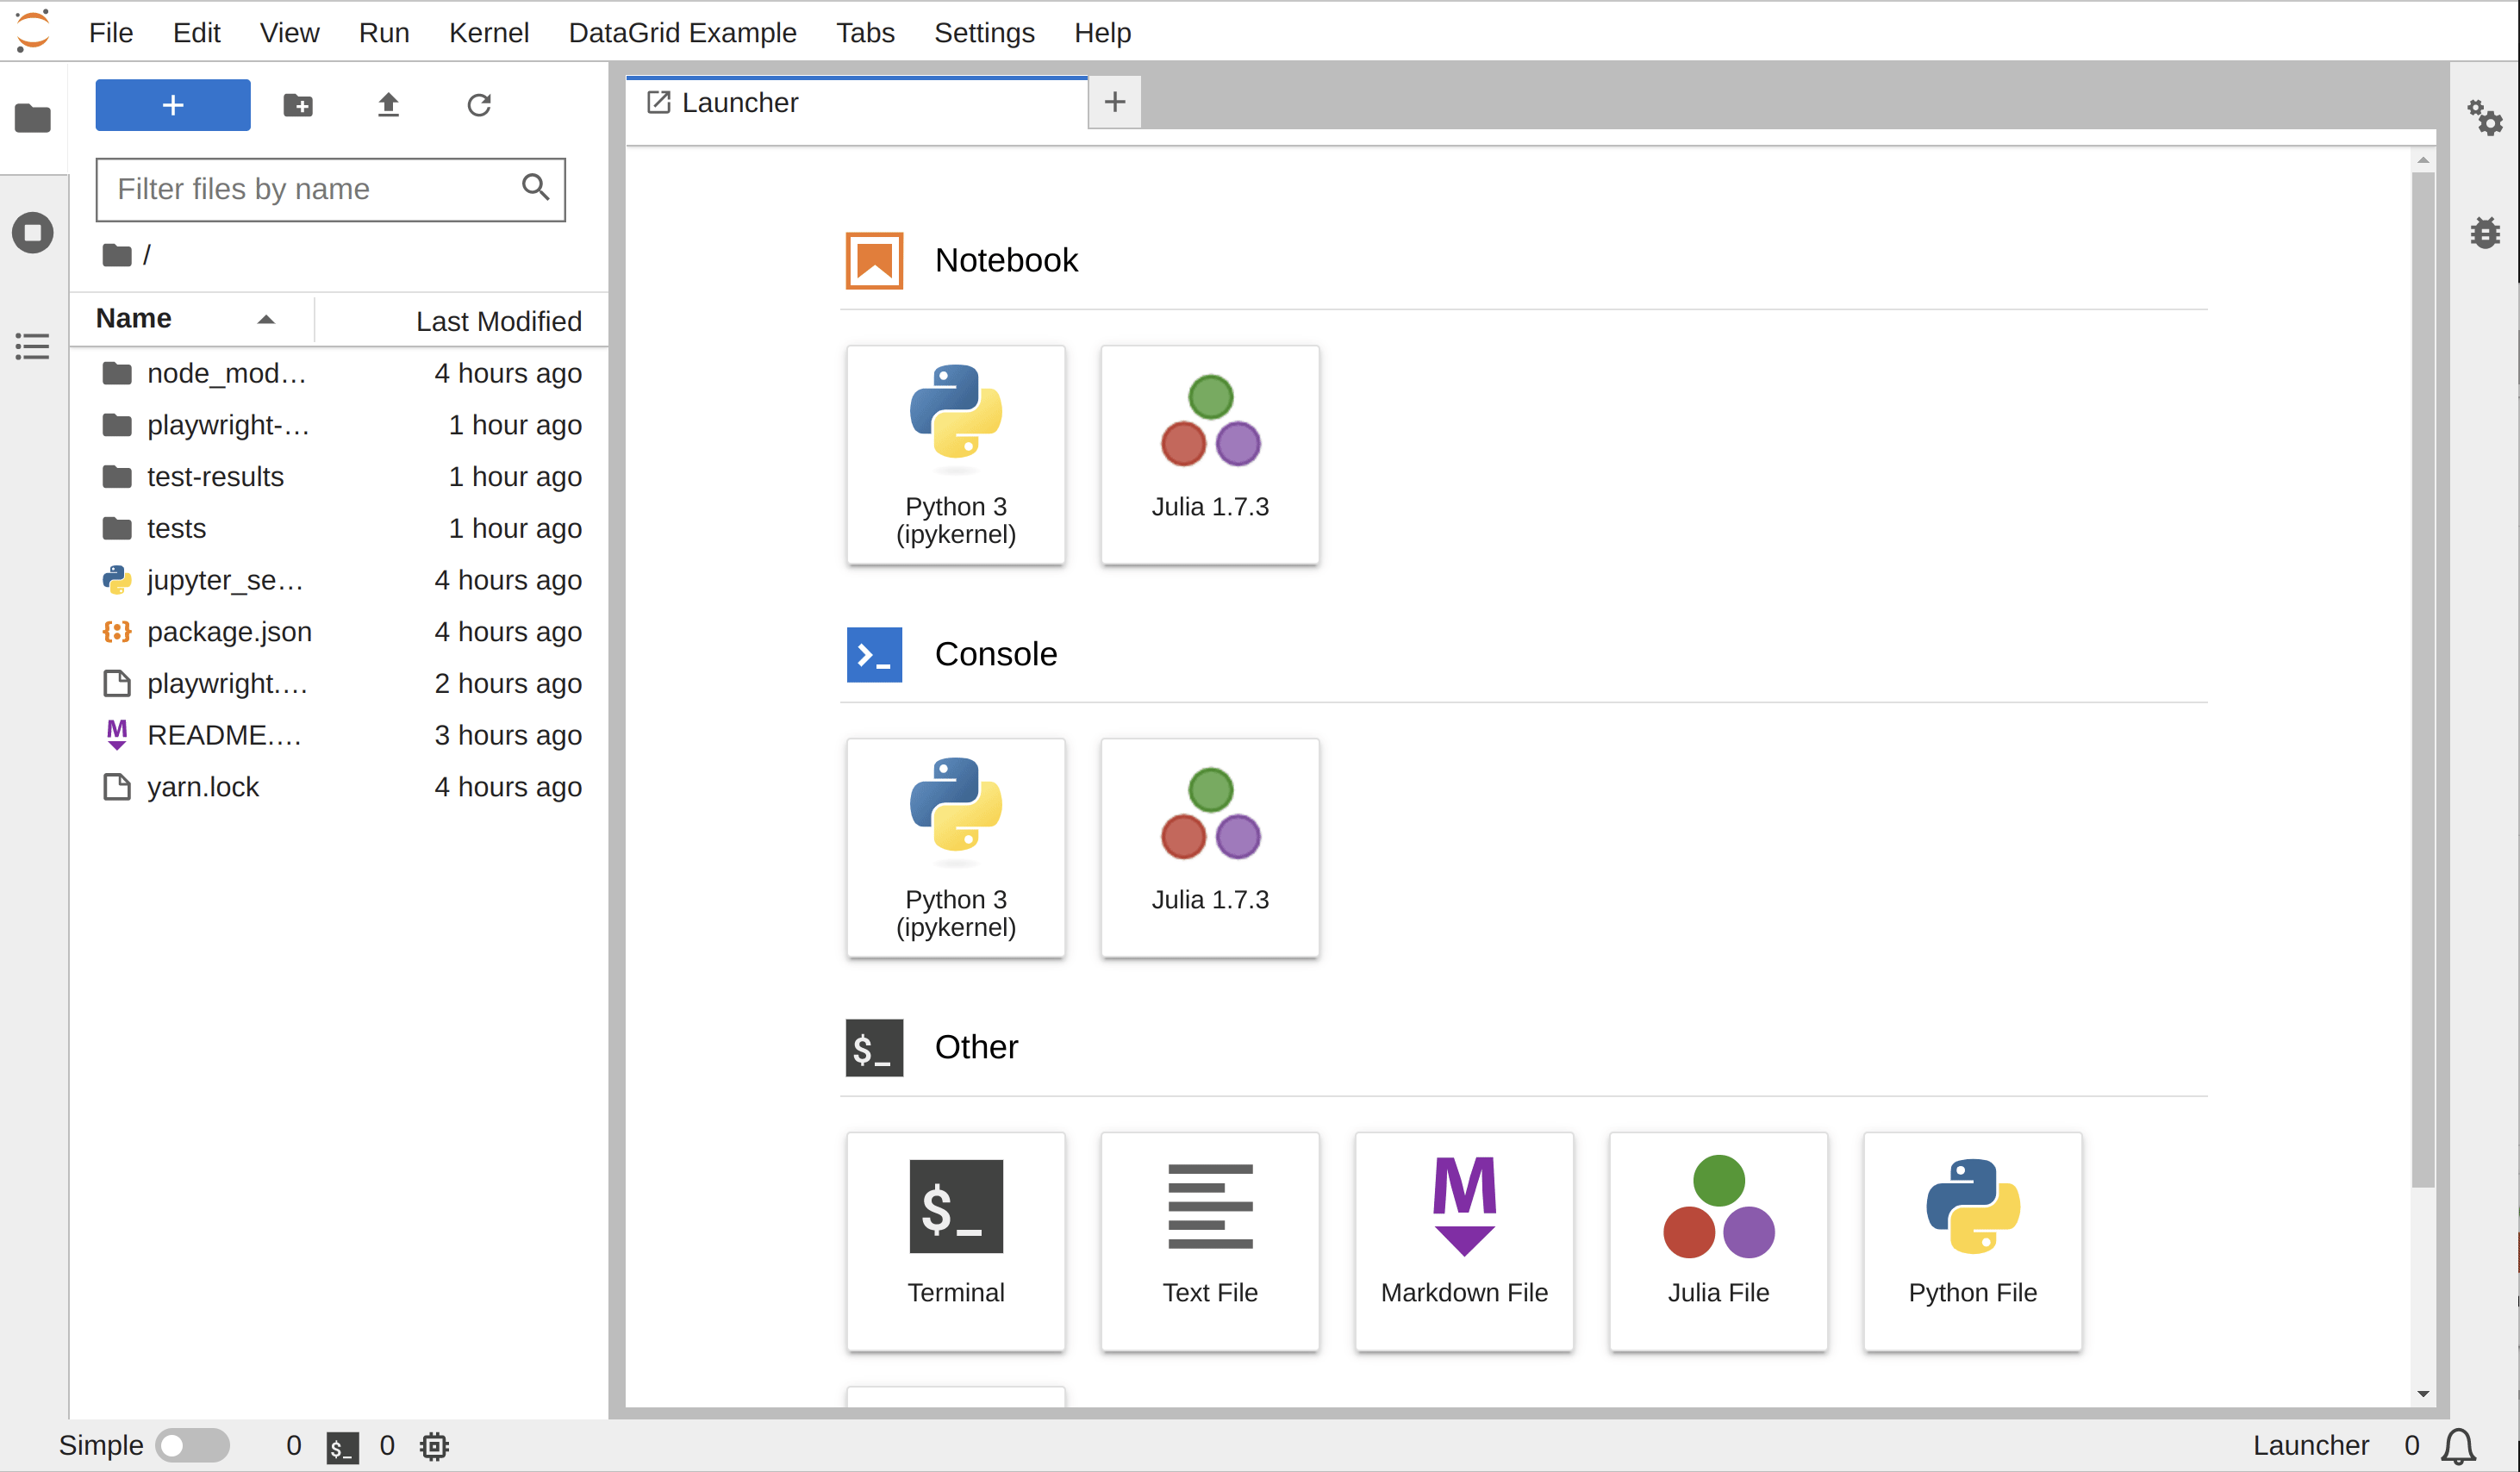Image resolution: width=2520 pixels, height=1472 pixels.
Task: Click upload files button in sidebar
Action: 387,105
